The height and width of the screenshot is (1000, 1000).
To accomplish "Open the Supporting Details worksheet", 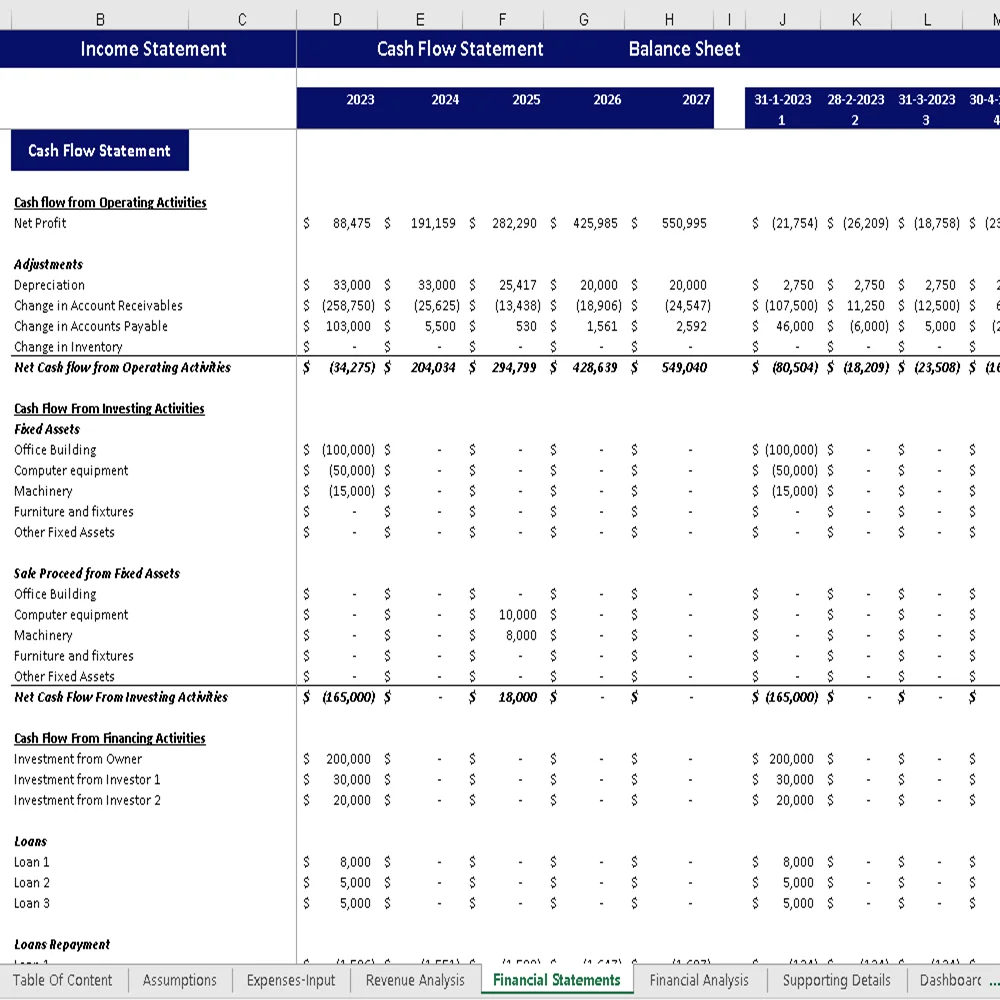I will tap(836, 980).
